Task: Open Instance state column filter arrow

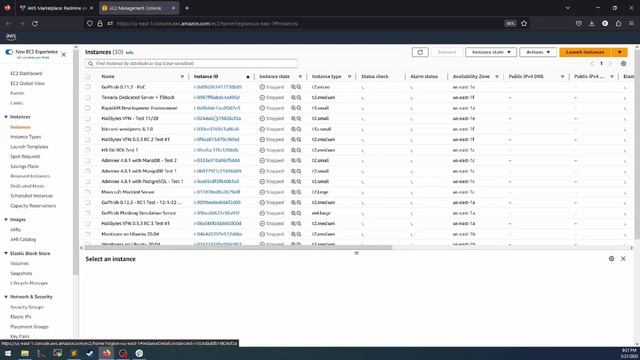Action: point(300,76)
